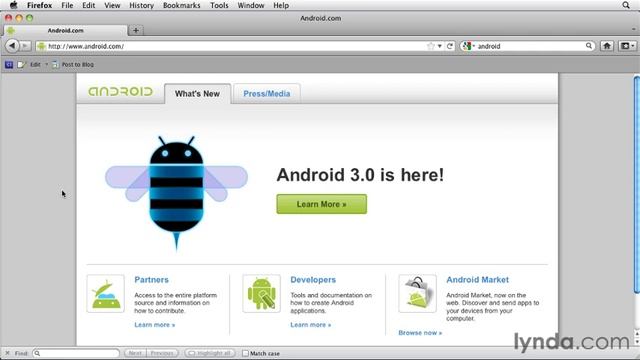Click the Android favicon in the URL bar

pos(41,46)
